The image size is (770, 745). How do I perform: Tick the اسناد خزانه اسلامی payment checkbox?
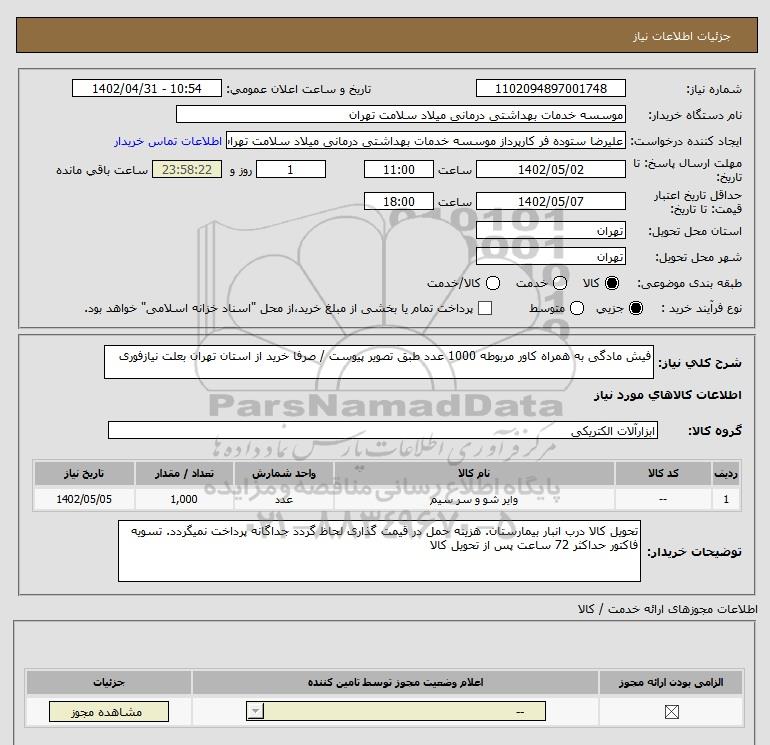click(485, 308)
